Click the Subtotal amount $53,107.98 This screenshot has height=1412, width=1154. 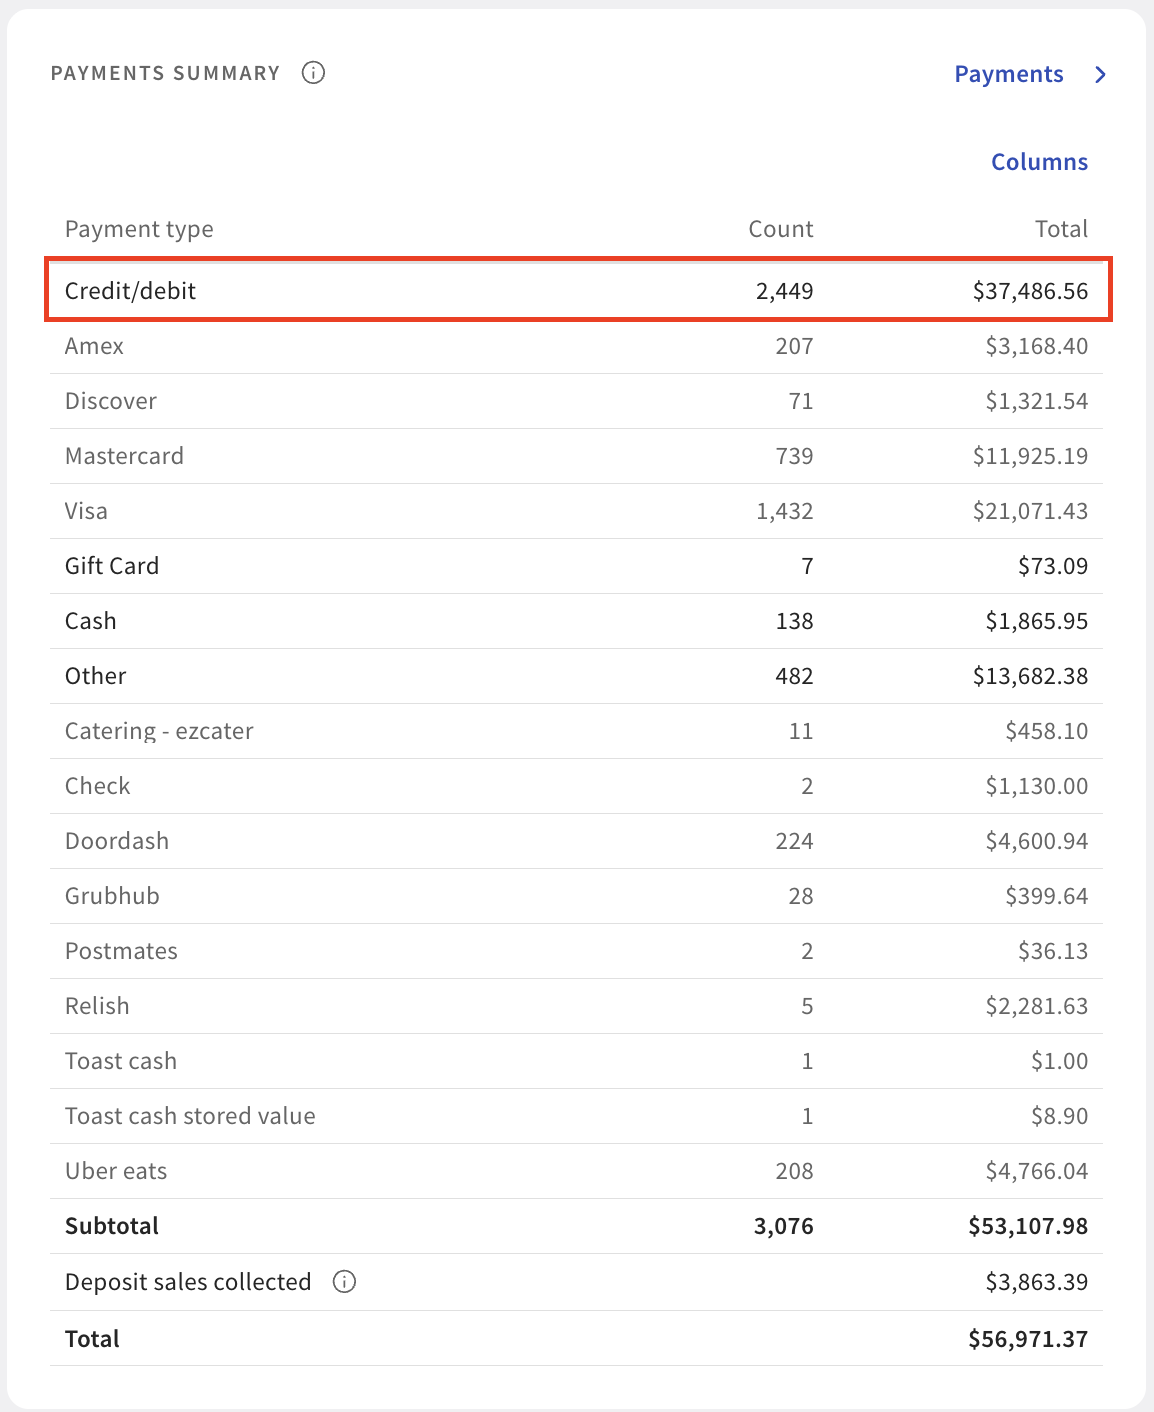1027,1226
